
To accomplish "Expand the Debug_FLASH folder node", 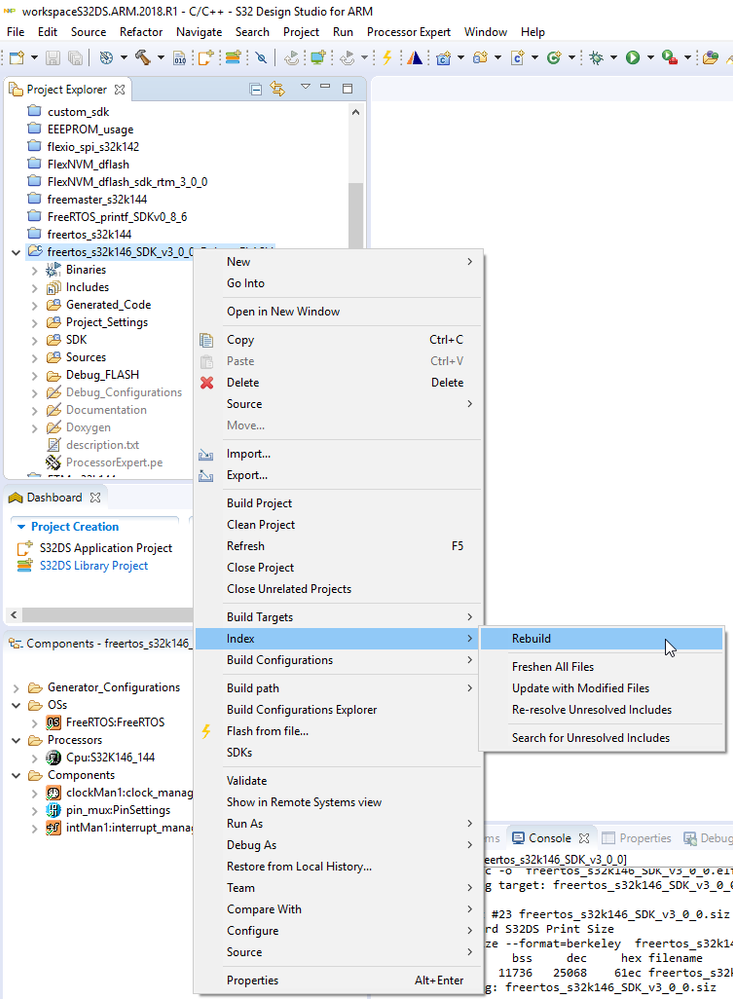I will tap(34, 375).
